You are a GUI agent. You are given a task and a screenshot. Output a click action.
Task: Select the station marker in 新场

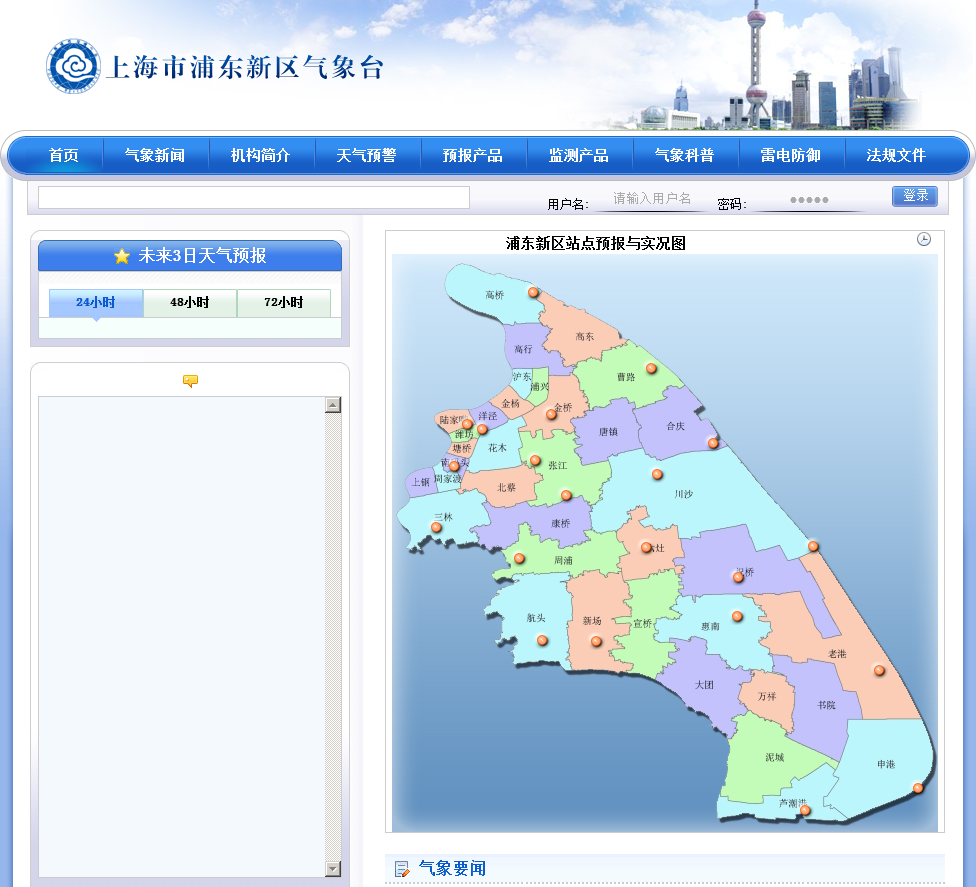click(596, 641)
